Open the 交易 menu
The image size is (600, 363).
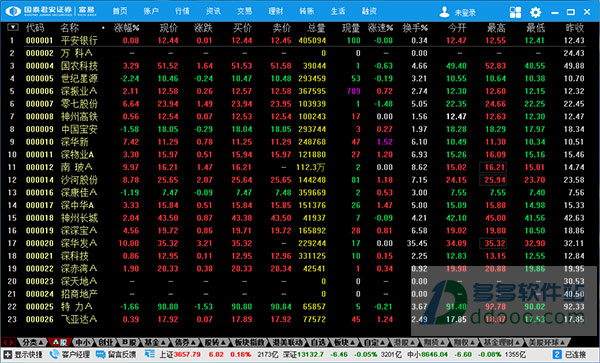click(244, 11)
